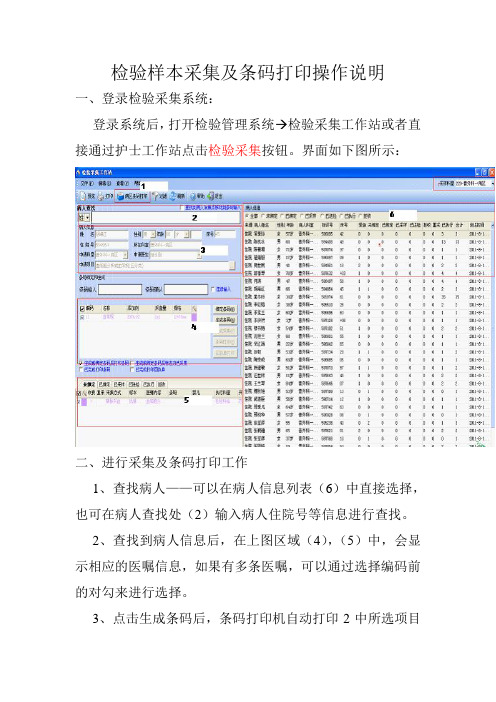Click the 姓名 field in patient info
The image size is (496, 702).
(112, 234)
